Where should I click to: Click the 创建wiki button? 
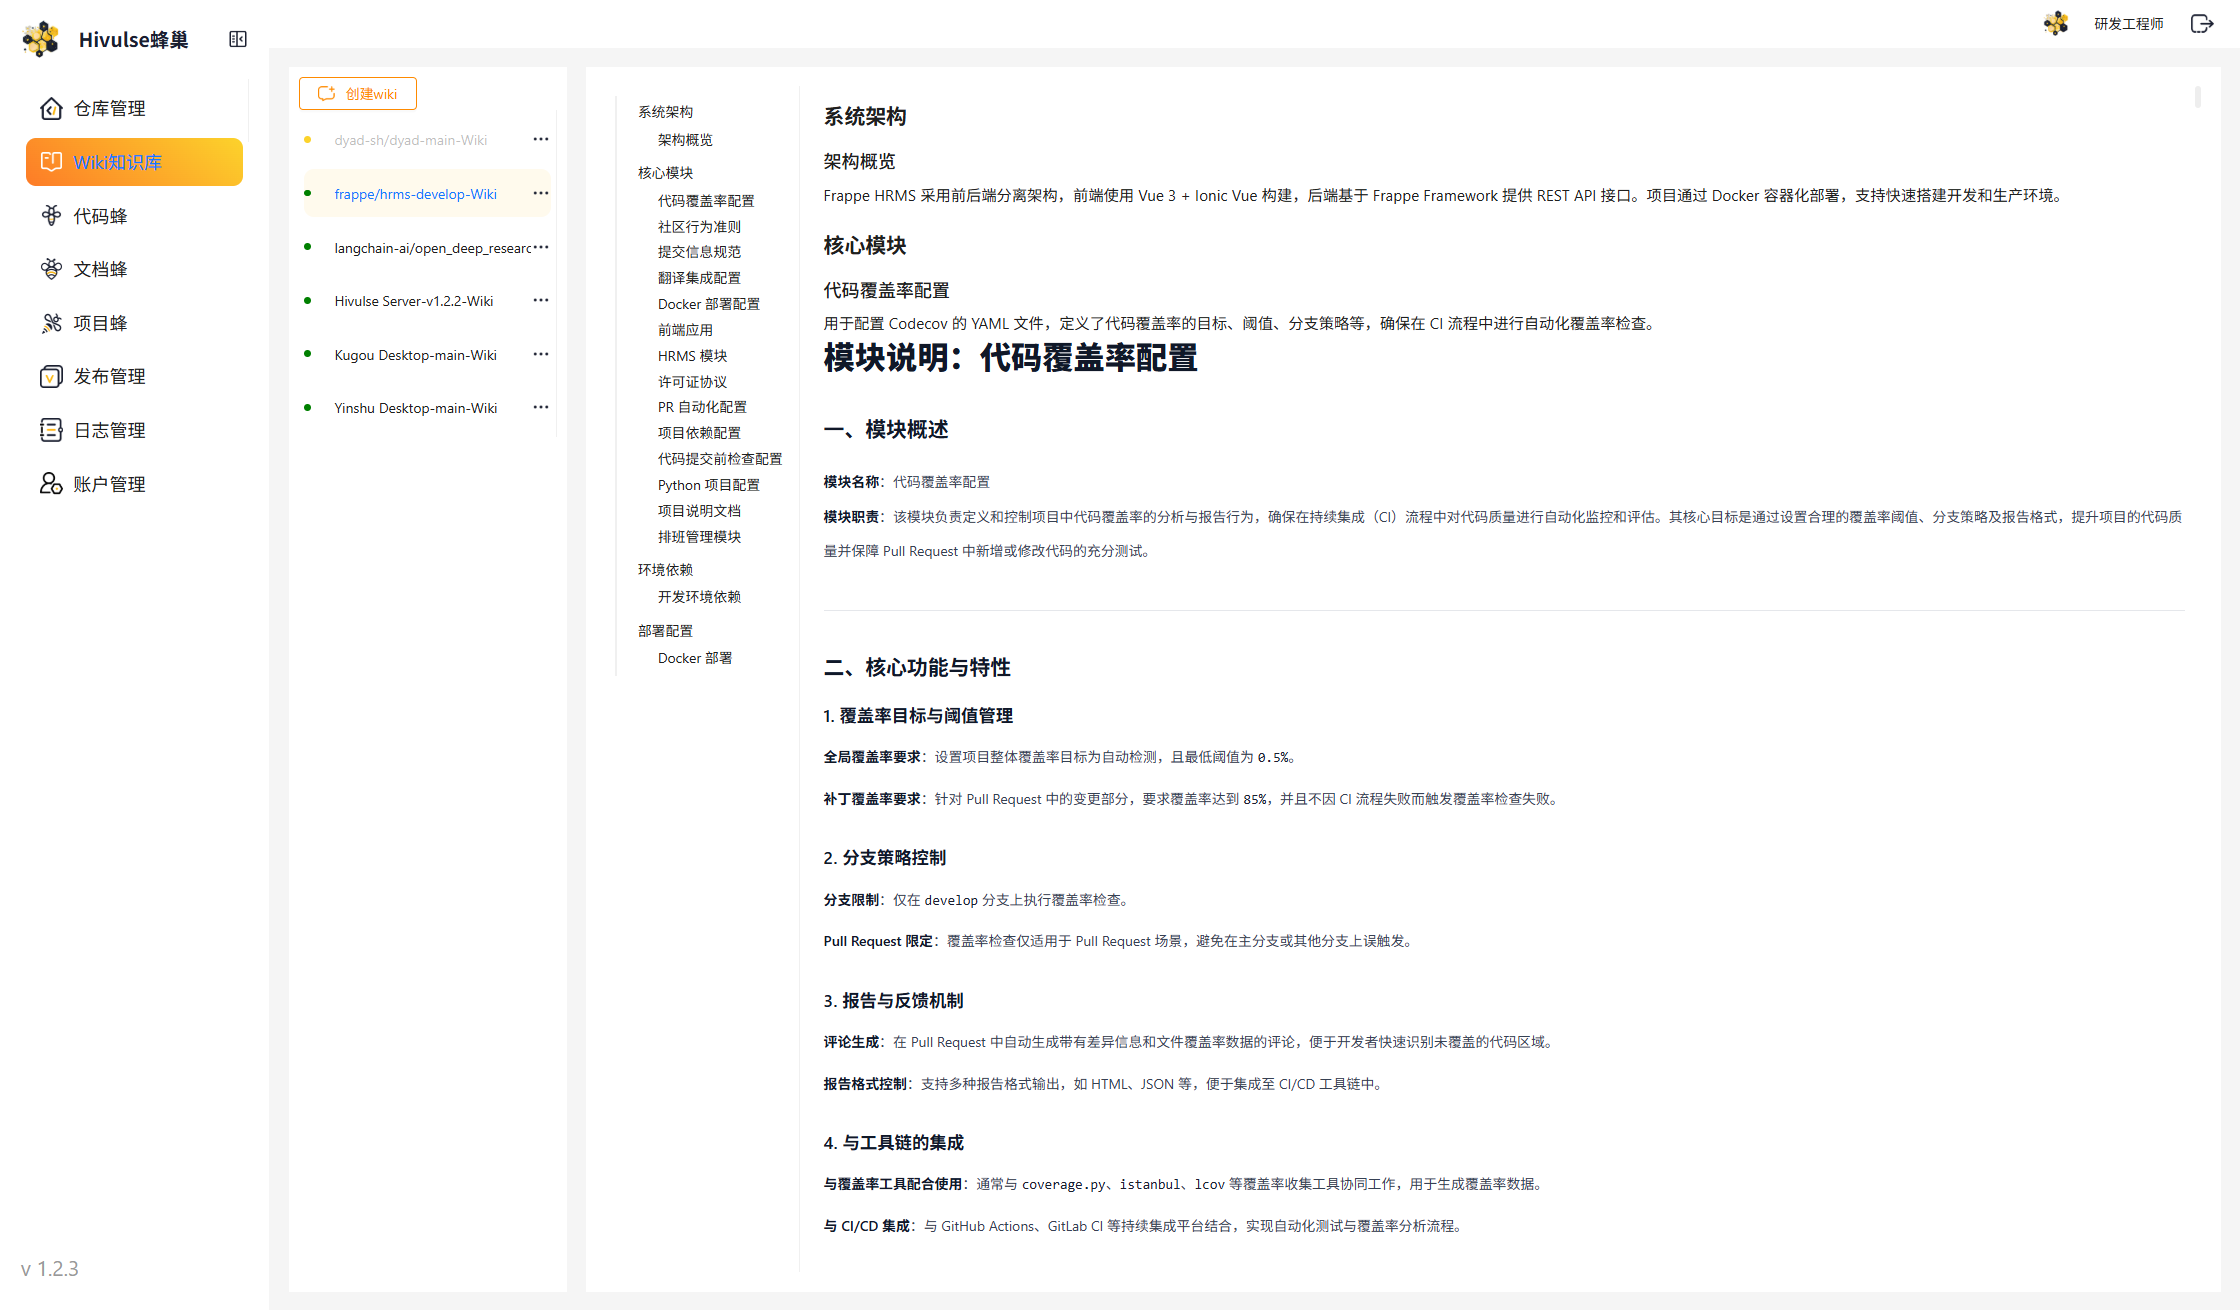358,93
